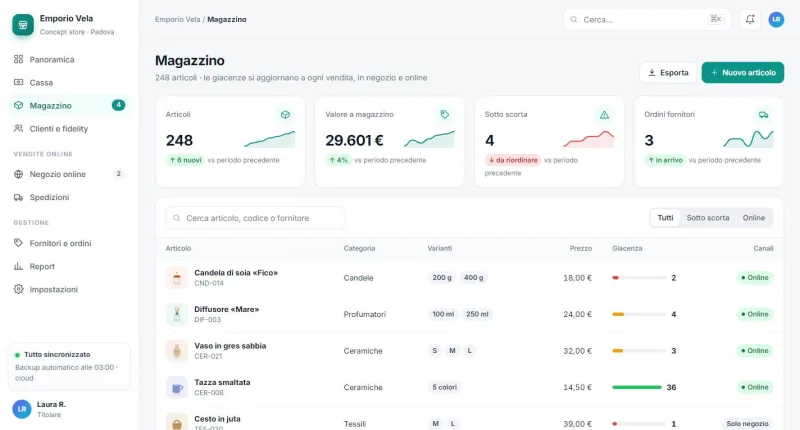Select the 200 g variant chip
The height and width of the screenshot is (430, 800).
[442, 278]
